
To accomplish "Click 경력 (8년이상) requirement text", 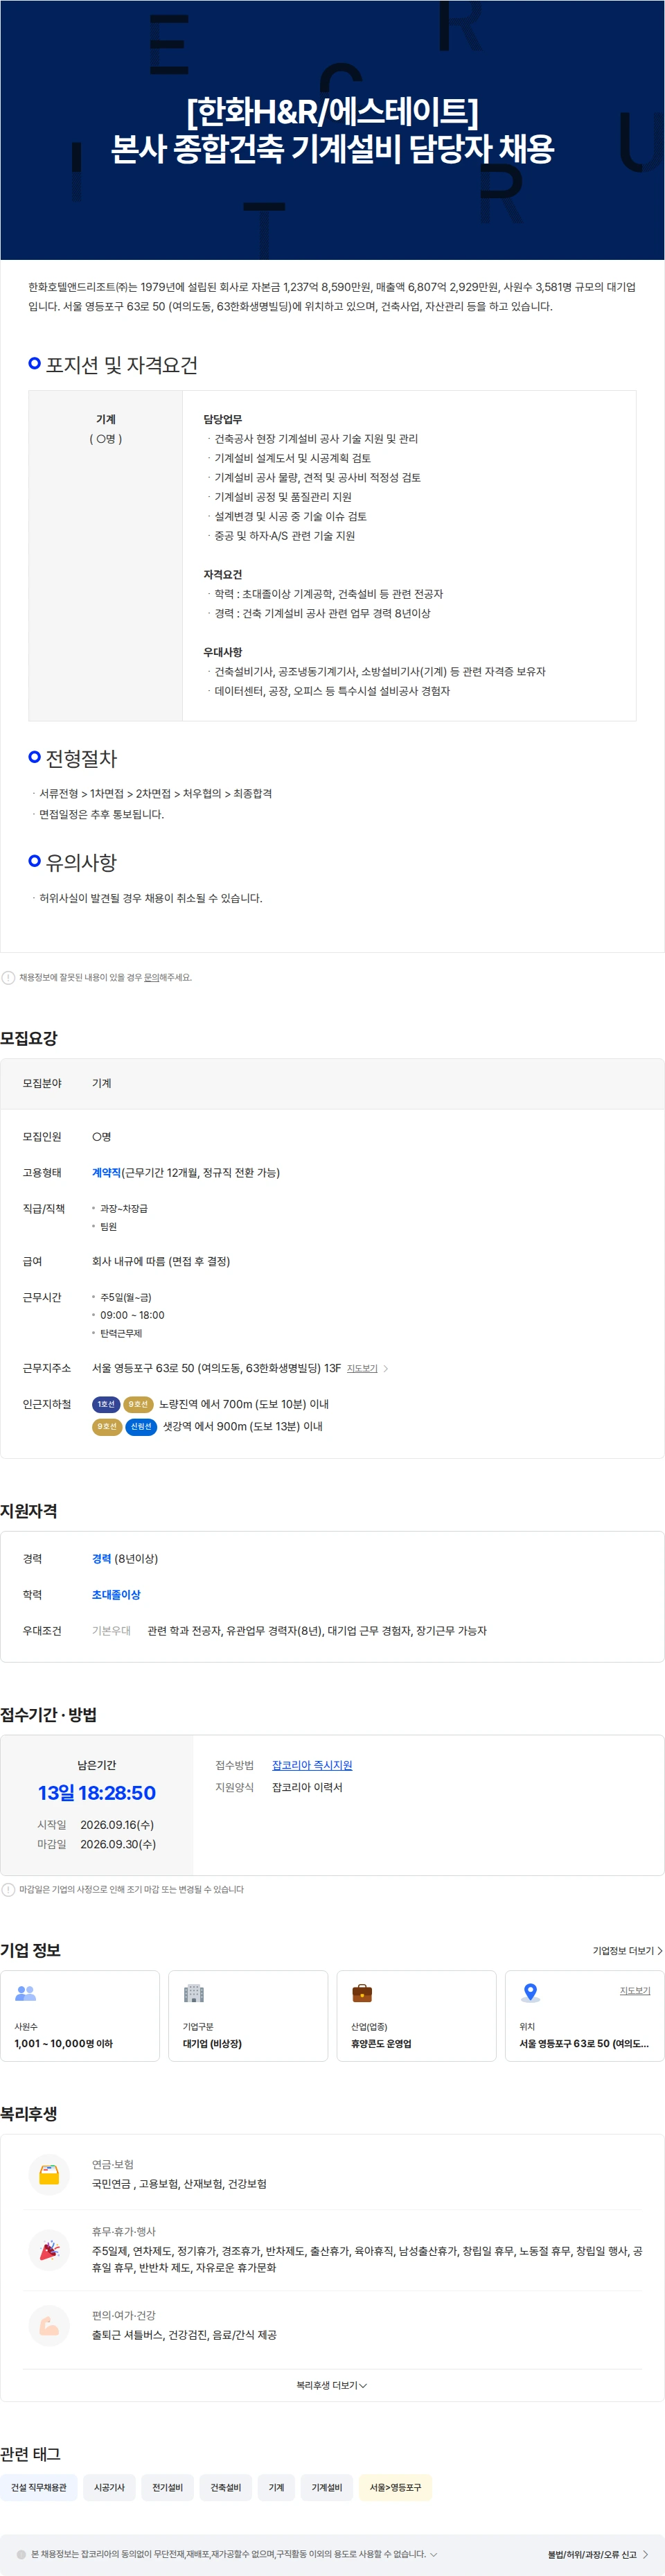I will point(125,1558).
